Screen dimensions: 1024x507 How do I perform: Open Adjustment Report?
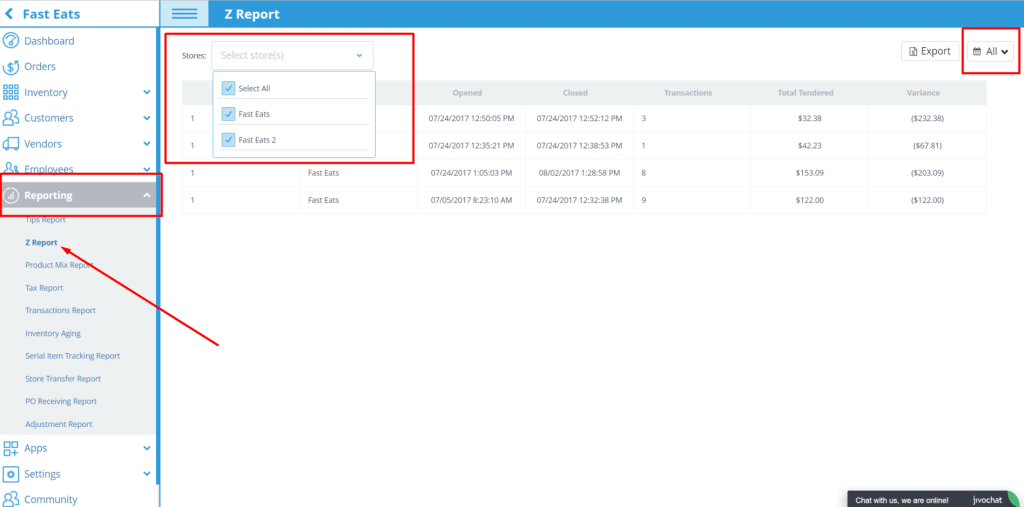[x=59, y=424]
